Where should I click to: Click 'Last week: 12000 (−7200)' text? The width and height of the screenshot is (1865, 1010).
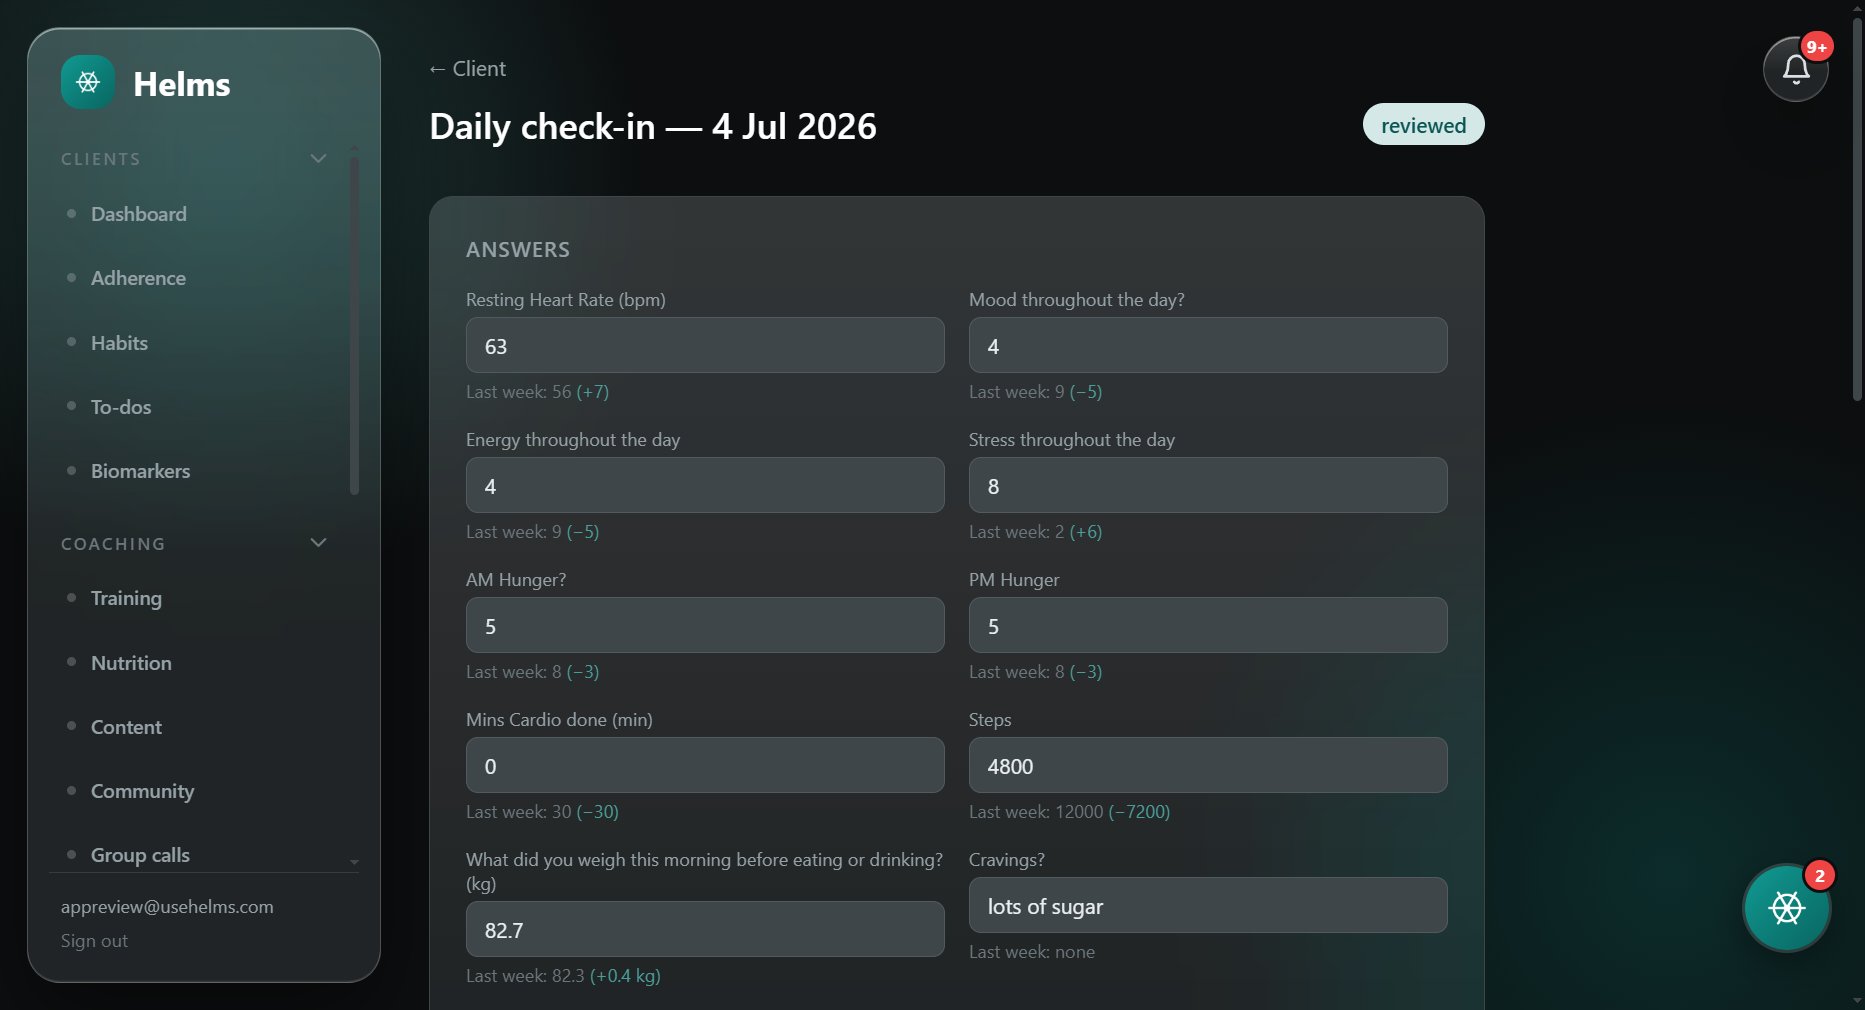click(x=1069, y=812)
